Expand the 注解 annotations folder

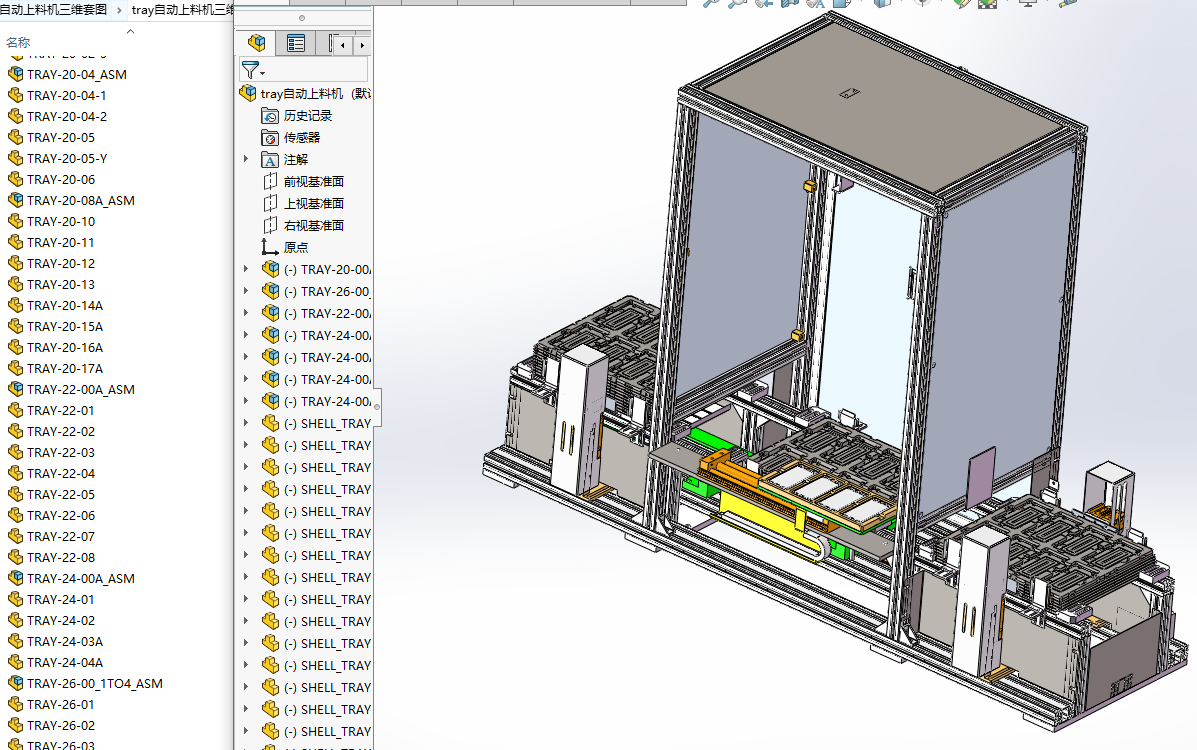click(x=246, y=160)
